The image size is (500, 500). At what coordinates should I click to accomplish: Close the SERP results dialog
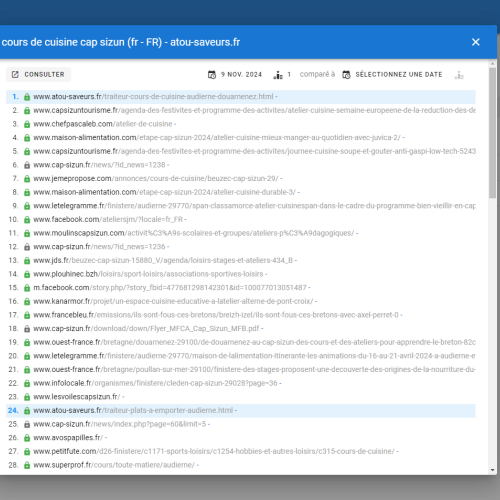476,42
